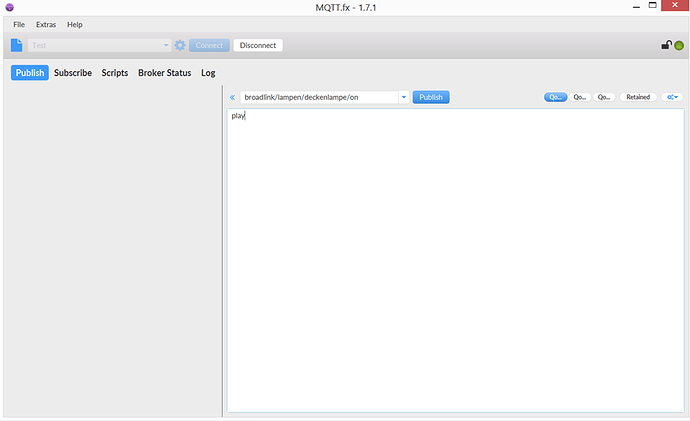The width and height of the screenshot is (690, 421).
Task: Expand the topic history dropdown arrow
Action: [x=404, y=97]
